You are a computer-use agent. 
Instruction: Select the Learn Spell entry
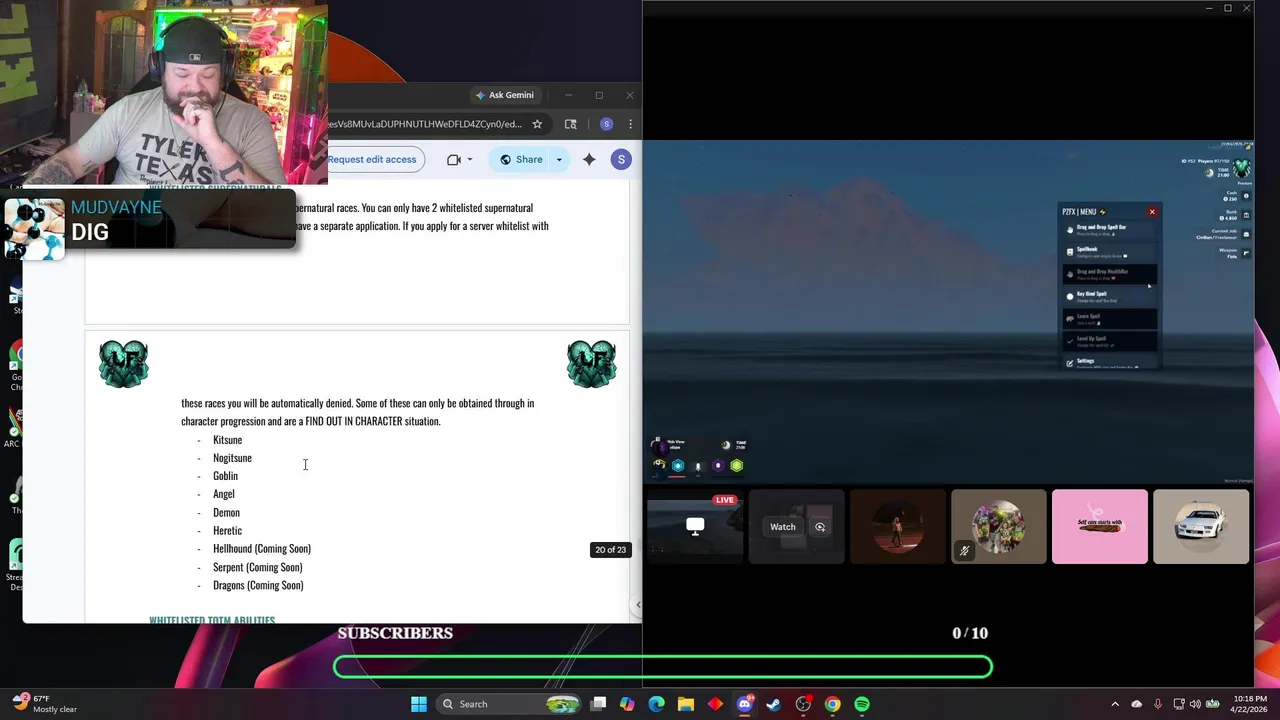pos(1108,319)
